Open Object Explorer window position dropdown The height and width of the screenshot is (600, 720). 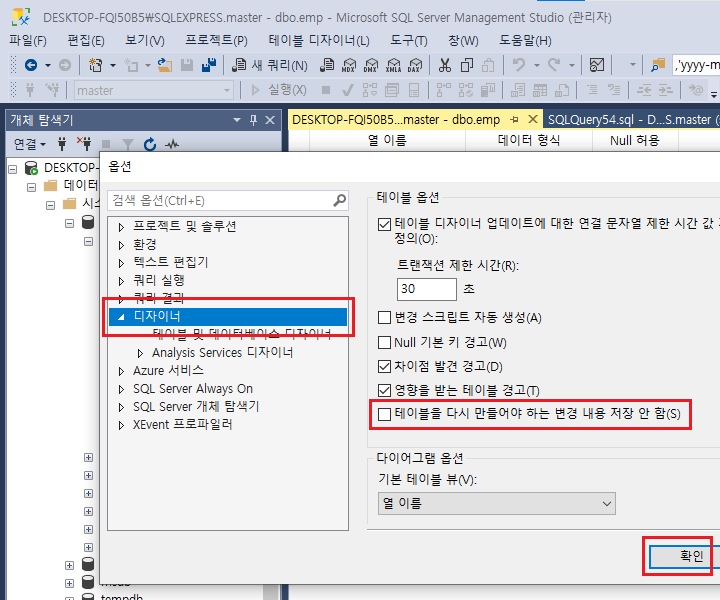point(237,120)
